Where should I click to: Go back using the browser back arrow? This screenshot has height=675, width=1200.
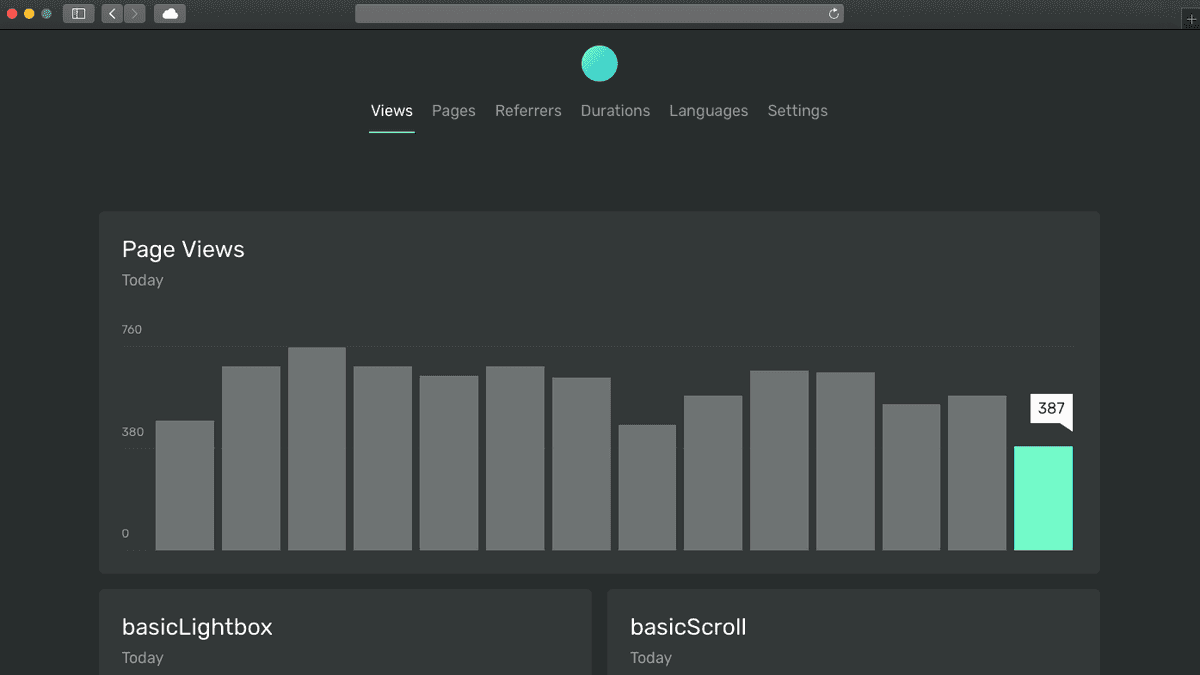[x=112, y=14]
